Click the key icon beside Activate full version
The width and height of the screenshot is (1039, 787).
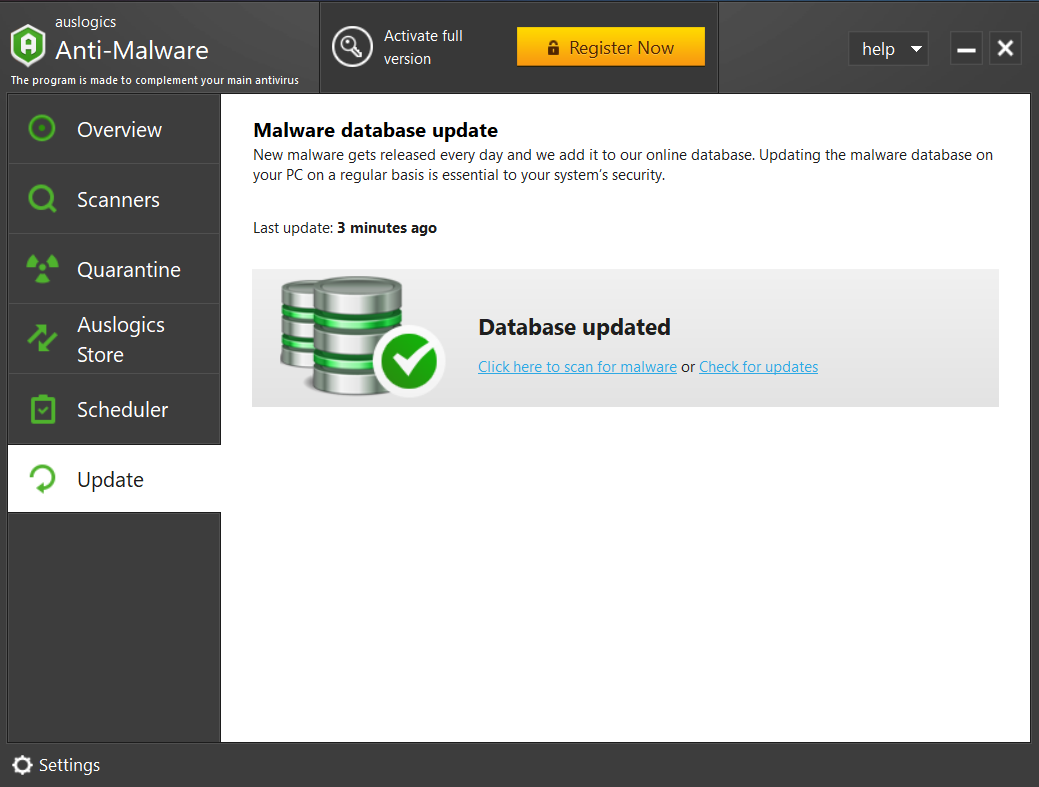point(352,46)
